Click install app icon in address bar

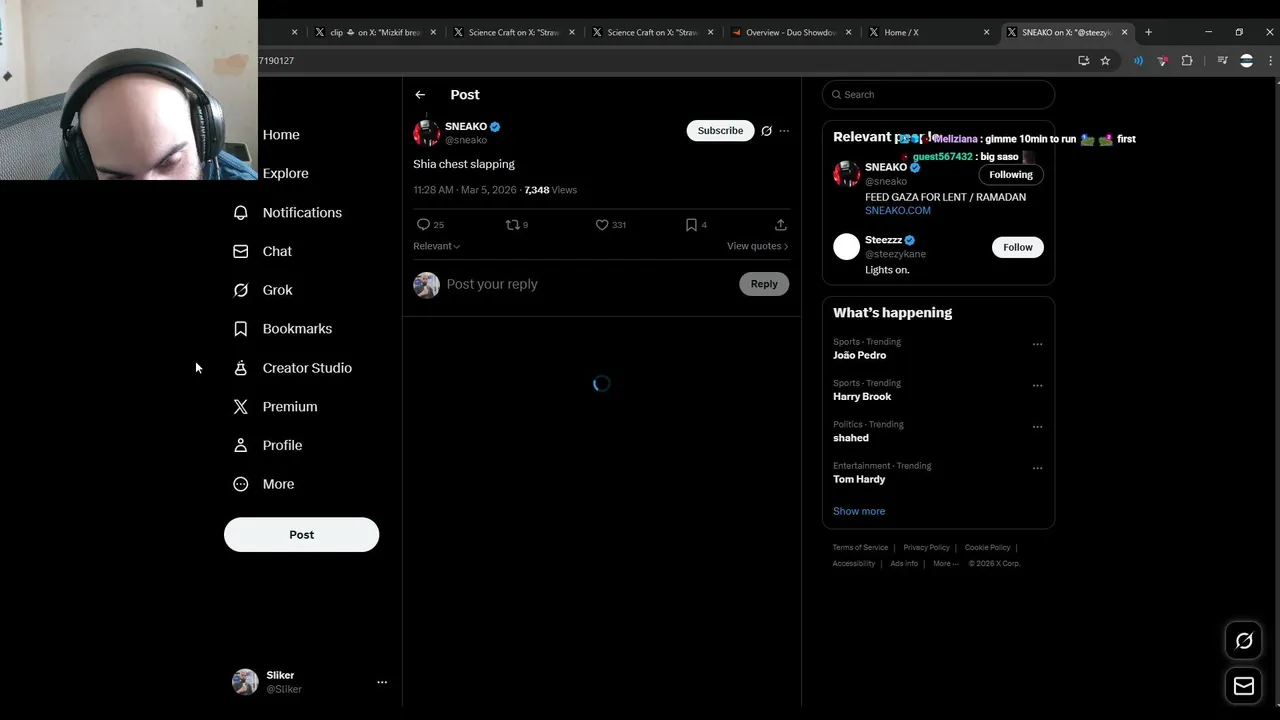click(1083, 61)
